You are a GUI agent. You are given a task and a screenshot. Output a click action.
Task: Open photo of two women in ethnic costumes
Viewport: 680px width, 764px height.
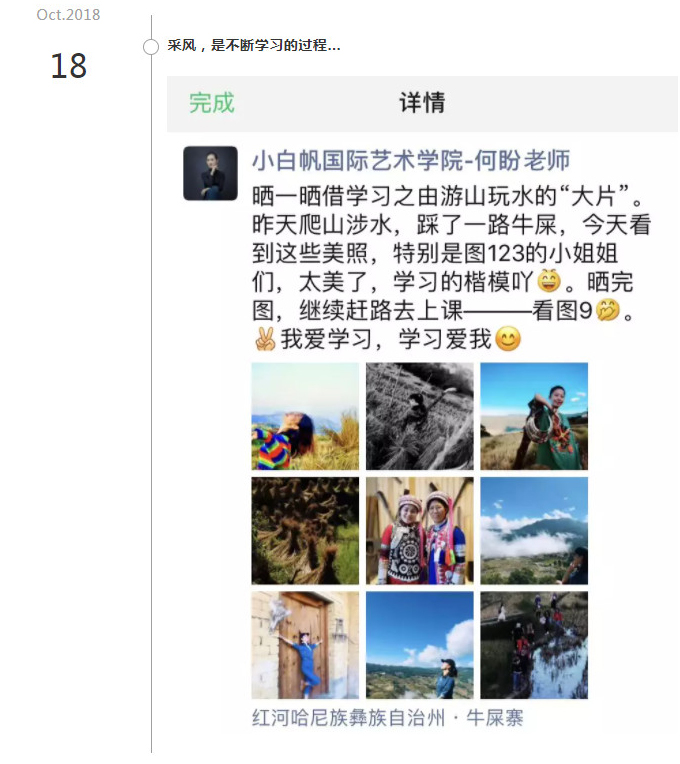click(420, 531)
